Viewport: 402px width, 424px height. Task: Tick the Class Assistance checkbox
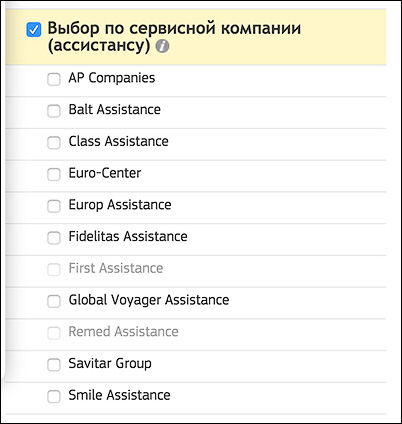pos(54,143)
